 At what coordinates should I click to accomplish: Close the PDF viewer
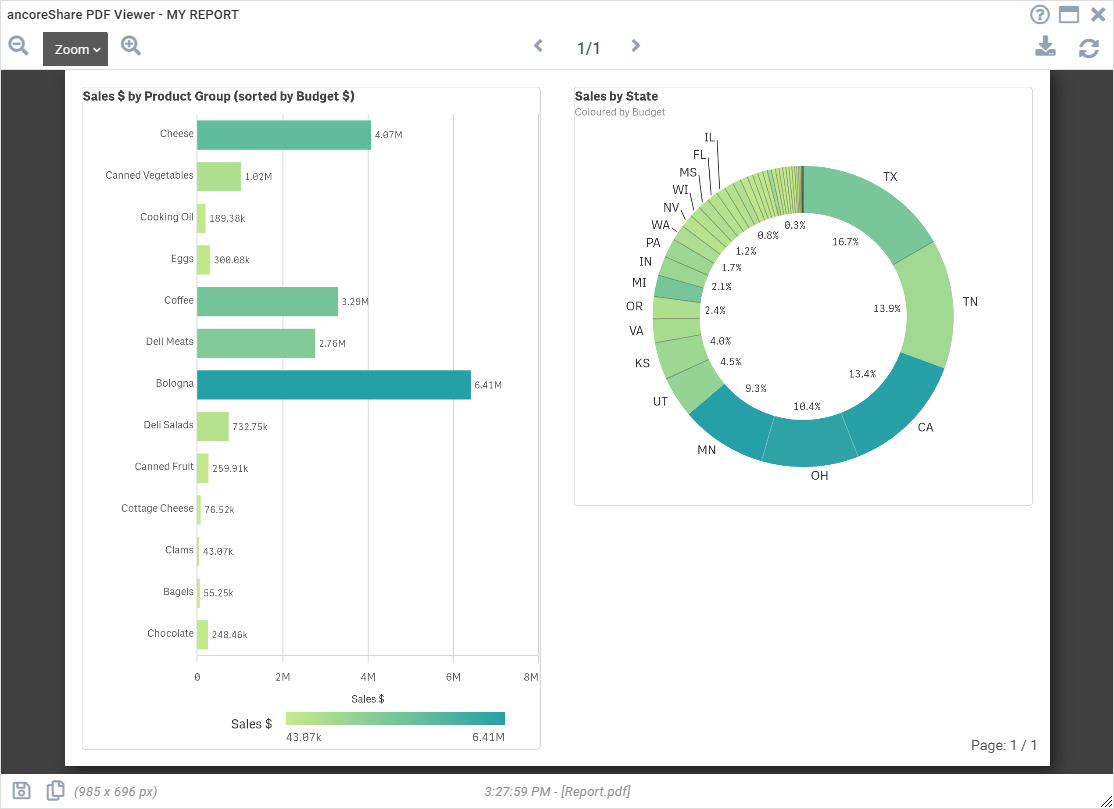[x=1098, y=15]
